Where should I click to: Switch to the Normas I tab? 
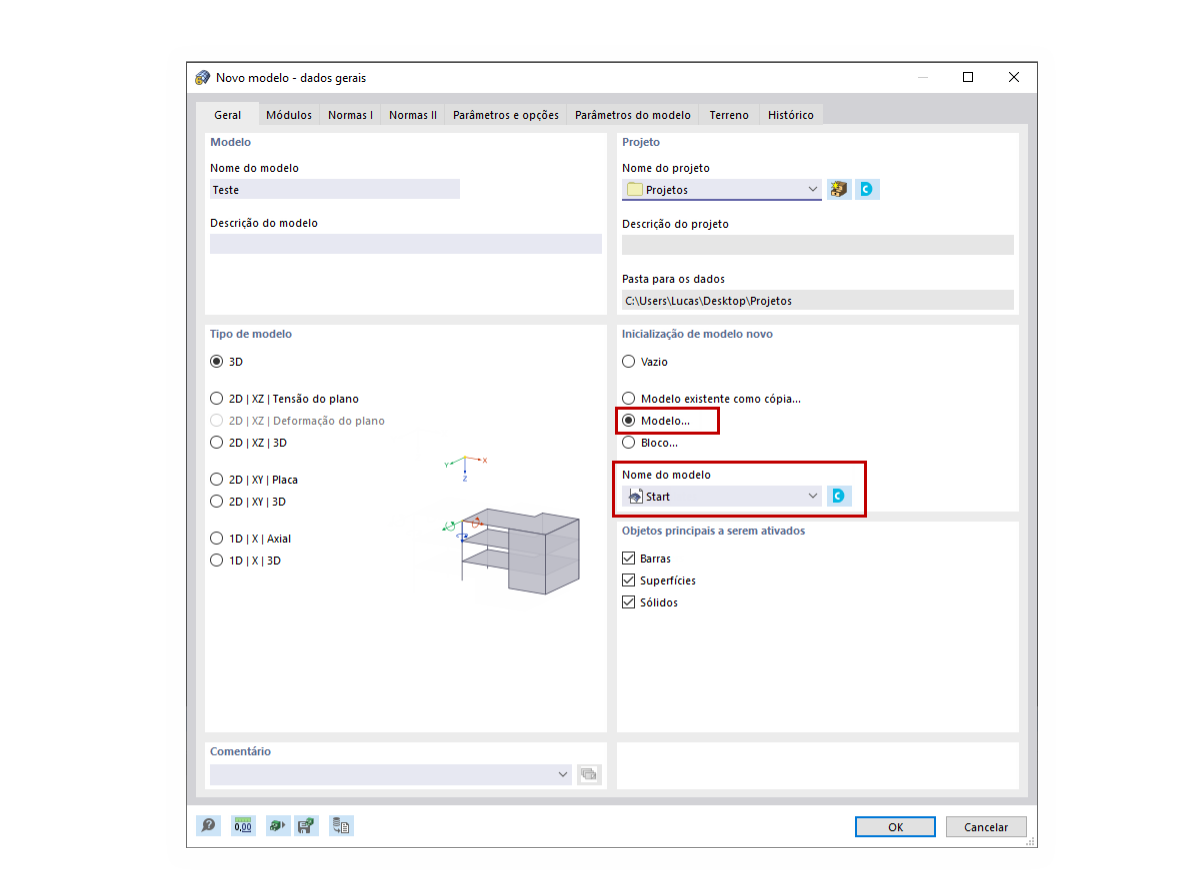(349, 114)
